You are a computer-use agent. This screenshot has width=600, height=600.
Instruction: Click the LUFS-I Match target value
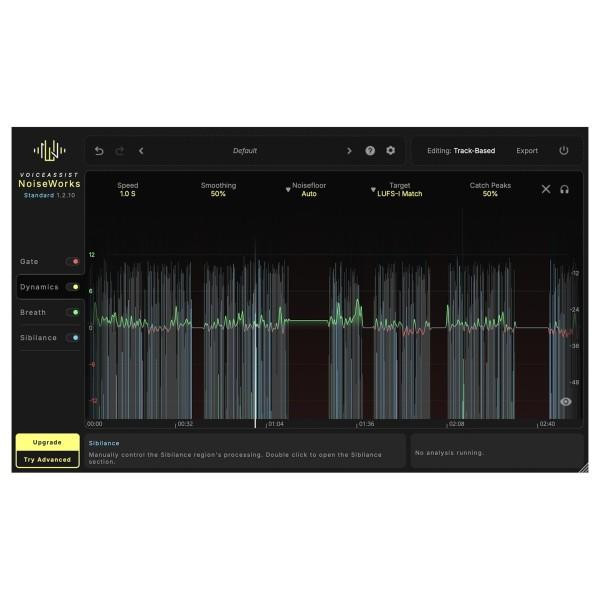click(399, 194)
